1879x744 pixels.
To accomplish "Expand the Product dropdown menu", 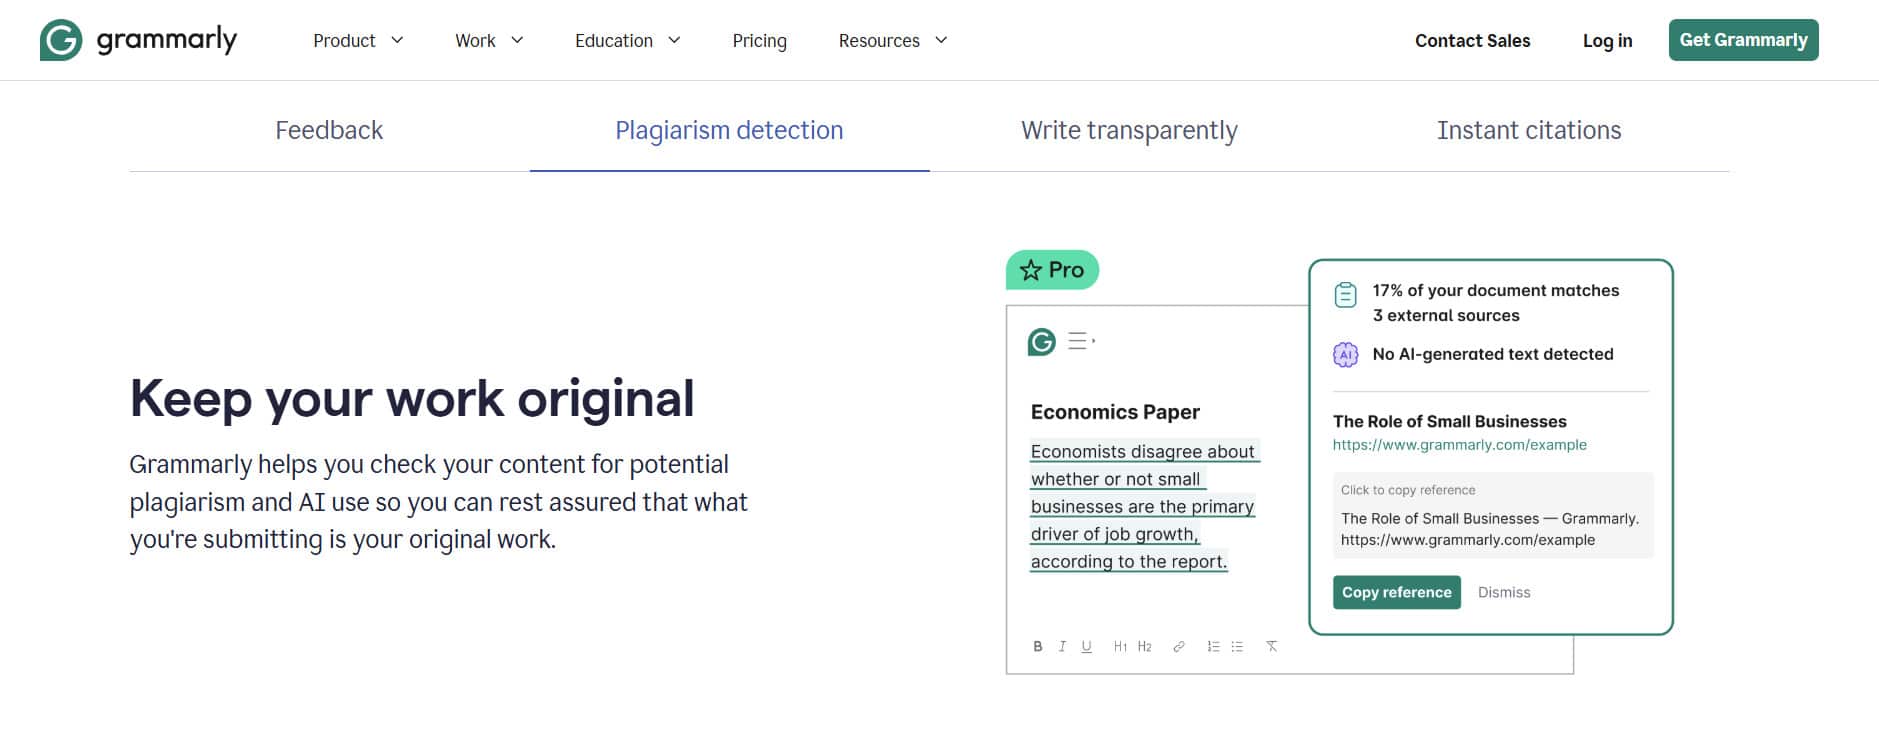I will tap(358, 41).
